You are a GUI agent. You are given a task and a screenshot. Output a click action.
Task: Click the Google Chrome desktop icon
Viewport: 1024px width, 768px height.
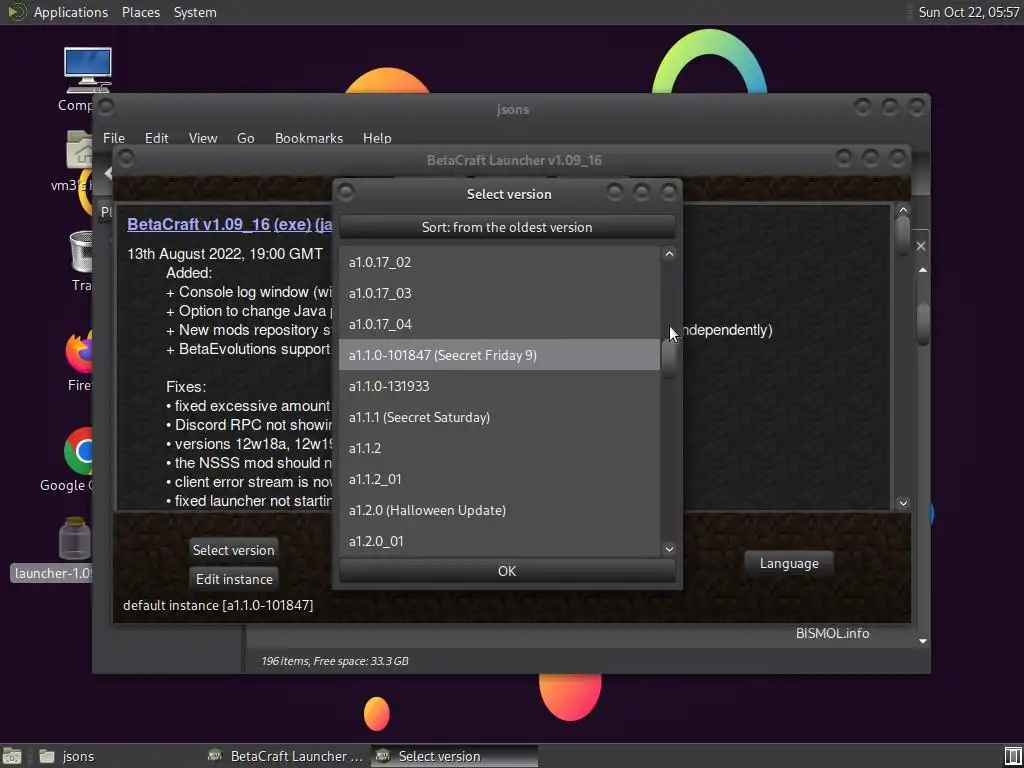79,451
